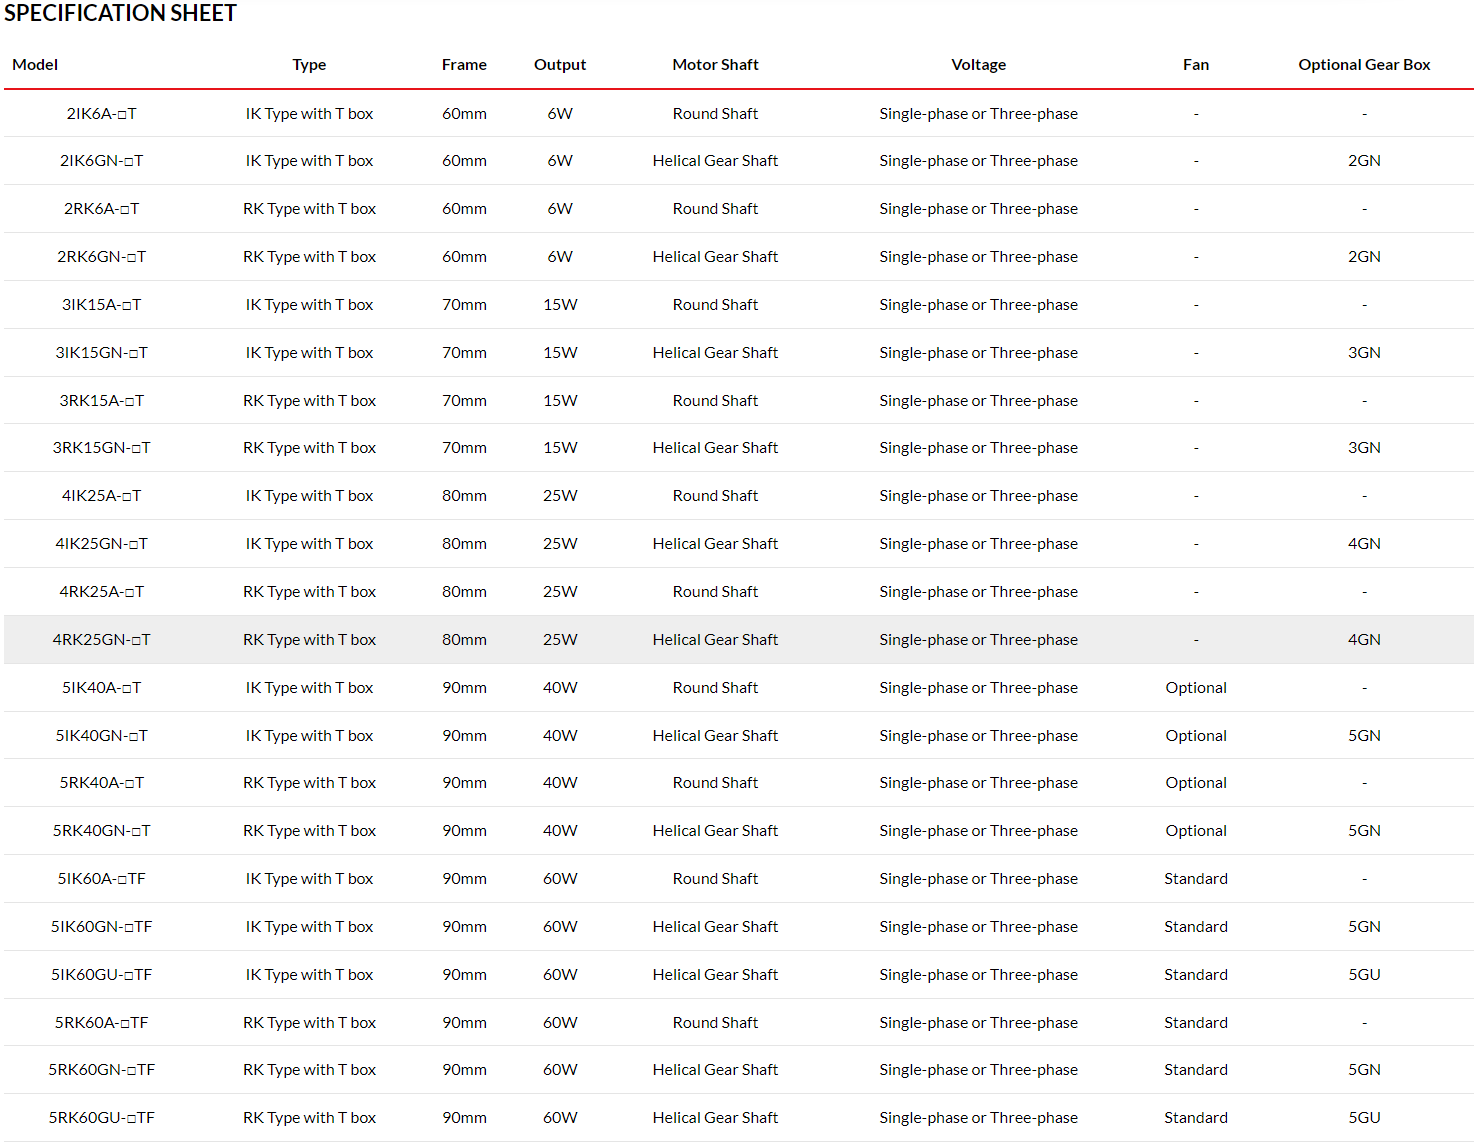The width and height of the screenshot is (1478, 1147).
Task: Click voltage cell in 5IK40GN-□T row
Action: click(978, 736)
